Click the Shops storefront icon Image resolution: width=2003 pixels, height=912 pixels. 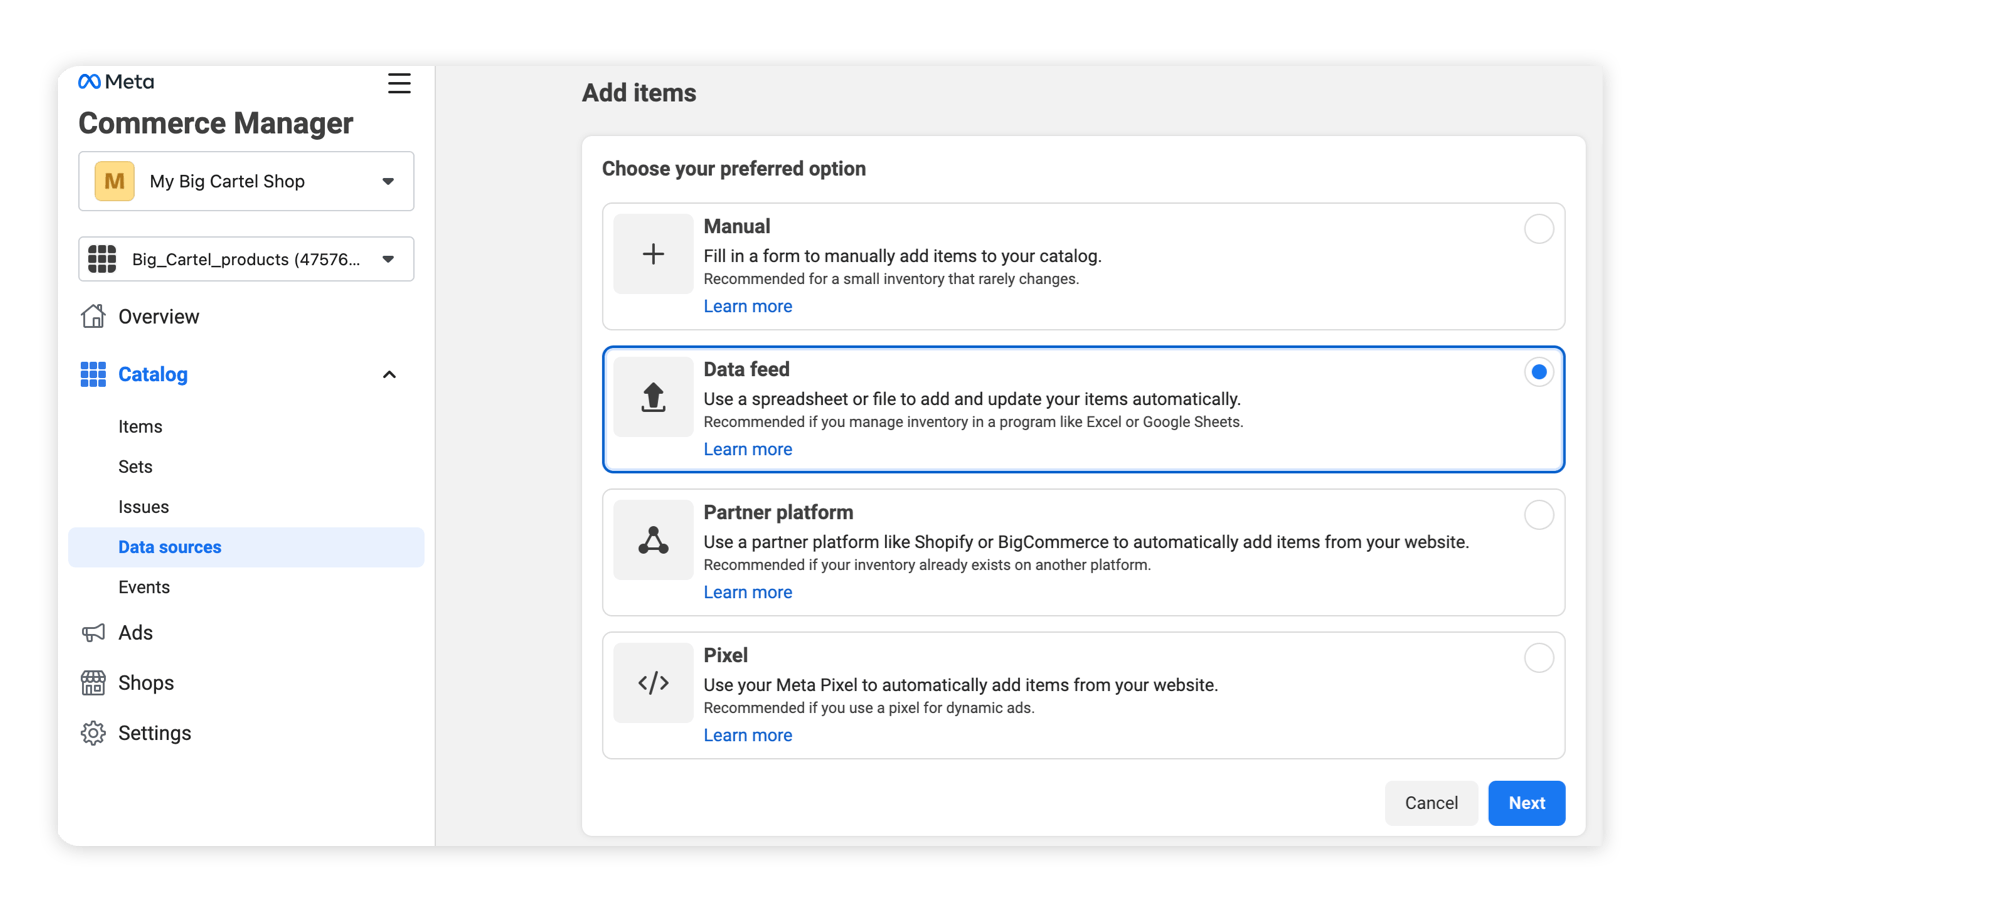93,683
